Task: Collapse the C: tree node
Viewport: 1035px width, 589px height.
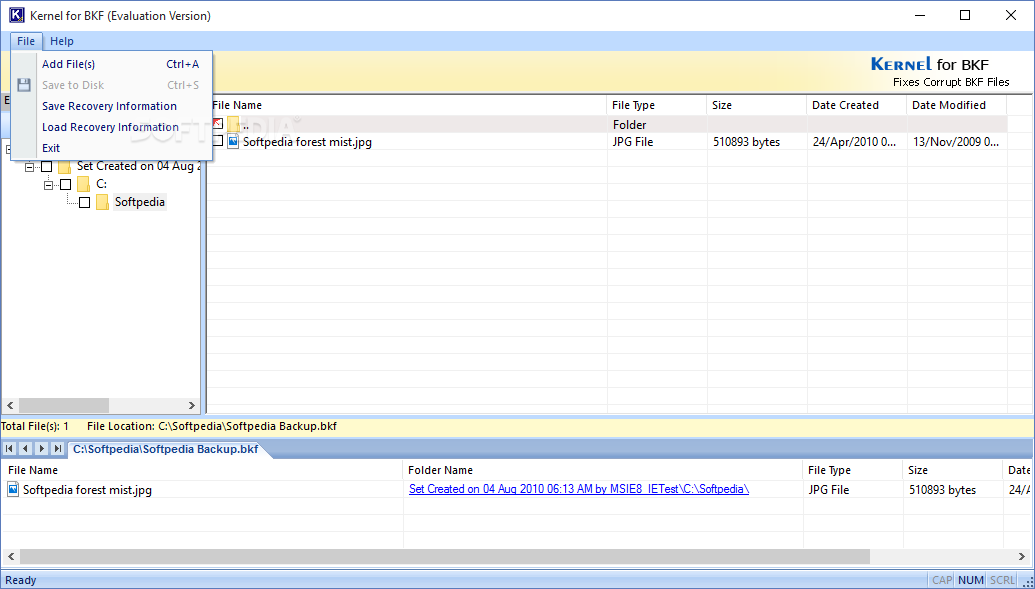Action: click(48, 185)
